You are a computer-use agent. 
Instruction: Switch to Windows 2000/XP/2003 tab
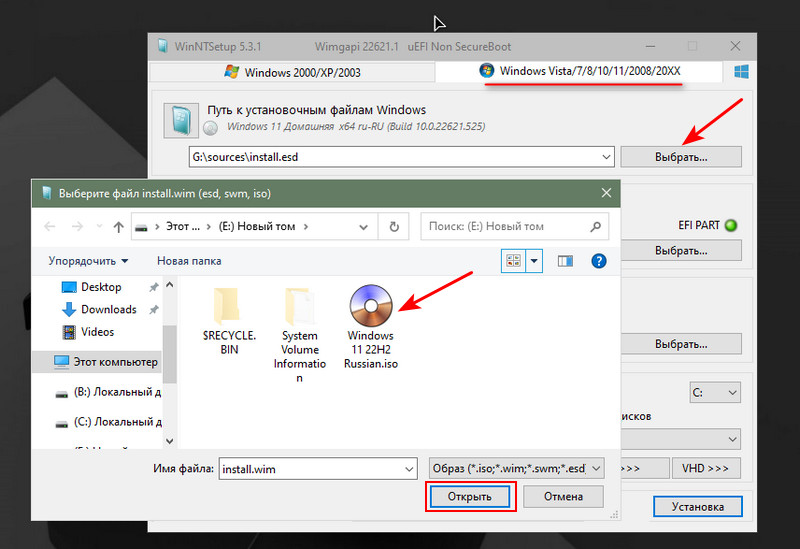click(292, 72)
